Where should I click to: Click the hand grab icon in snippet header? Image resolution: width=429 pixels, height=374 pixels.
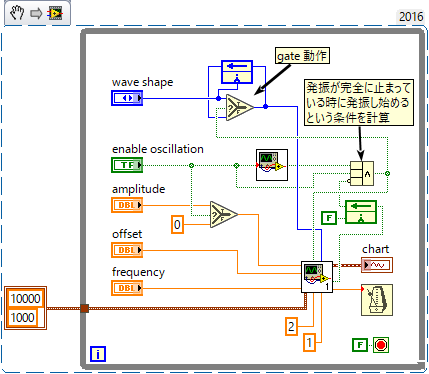coord(17,13)
